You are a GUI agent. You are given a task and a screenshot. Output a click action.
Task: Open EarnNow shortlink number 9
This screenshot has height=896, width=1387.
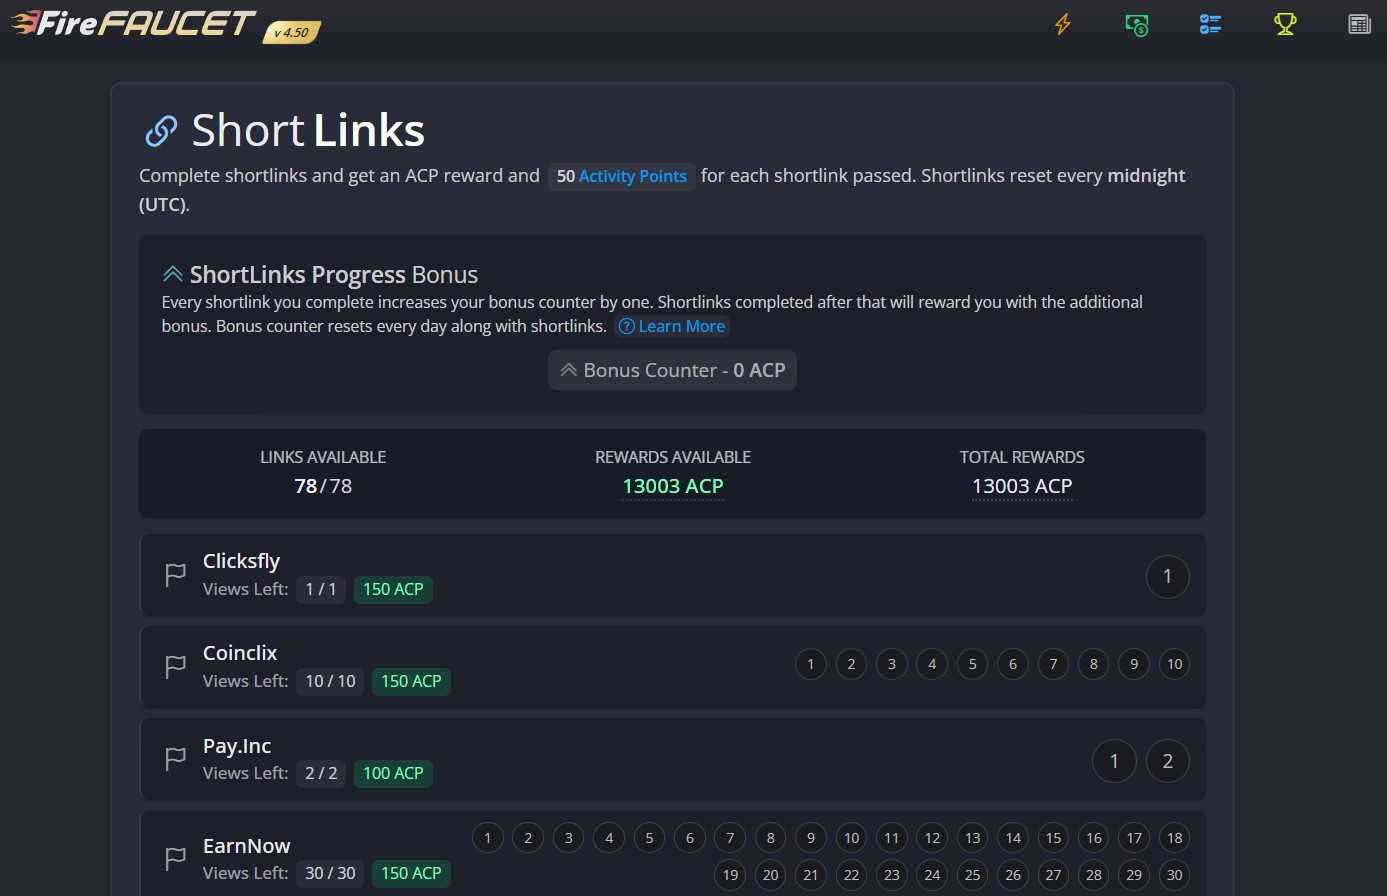click(811, 838)
